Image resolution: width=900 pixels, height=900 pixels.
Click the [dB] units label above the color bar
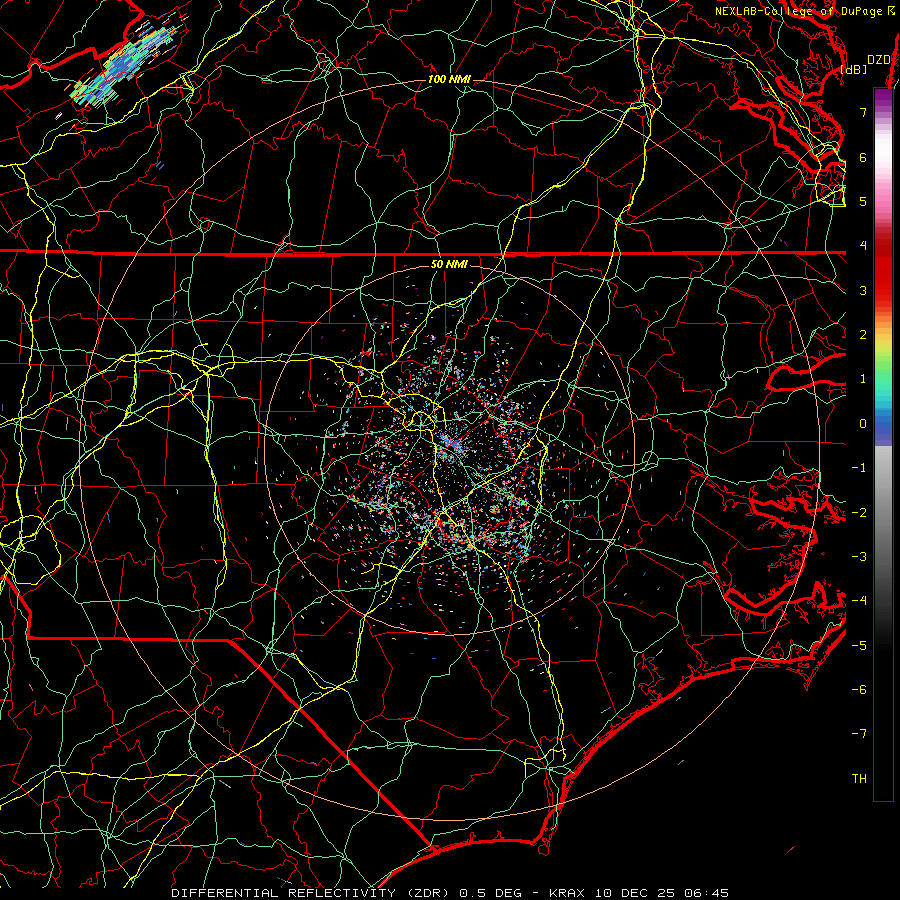click(x=854, y=70)
